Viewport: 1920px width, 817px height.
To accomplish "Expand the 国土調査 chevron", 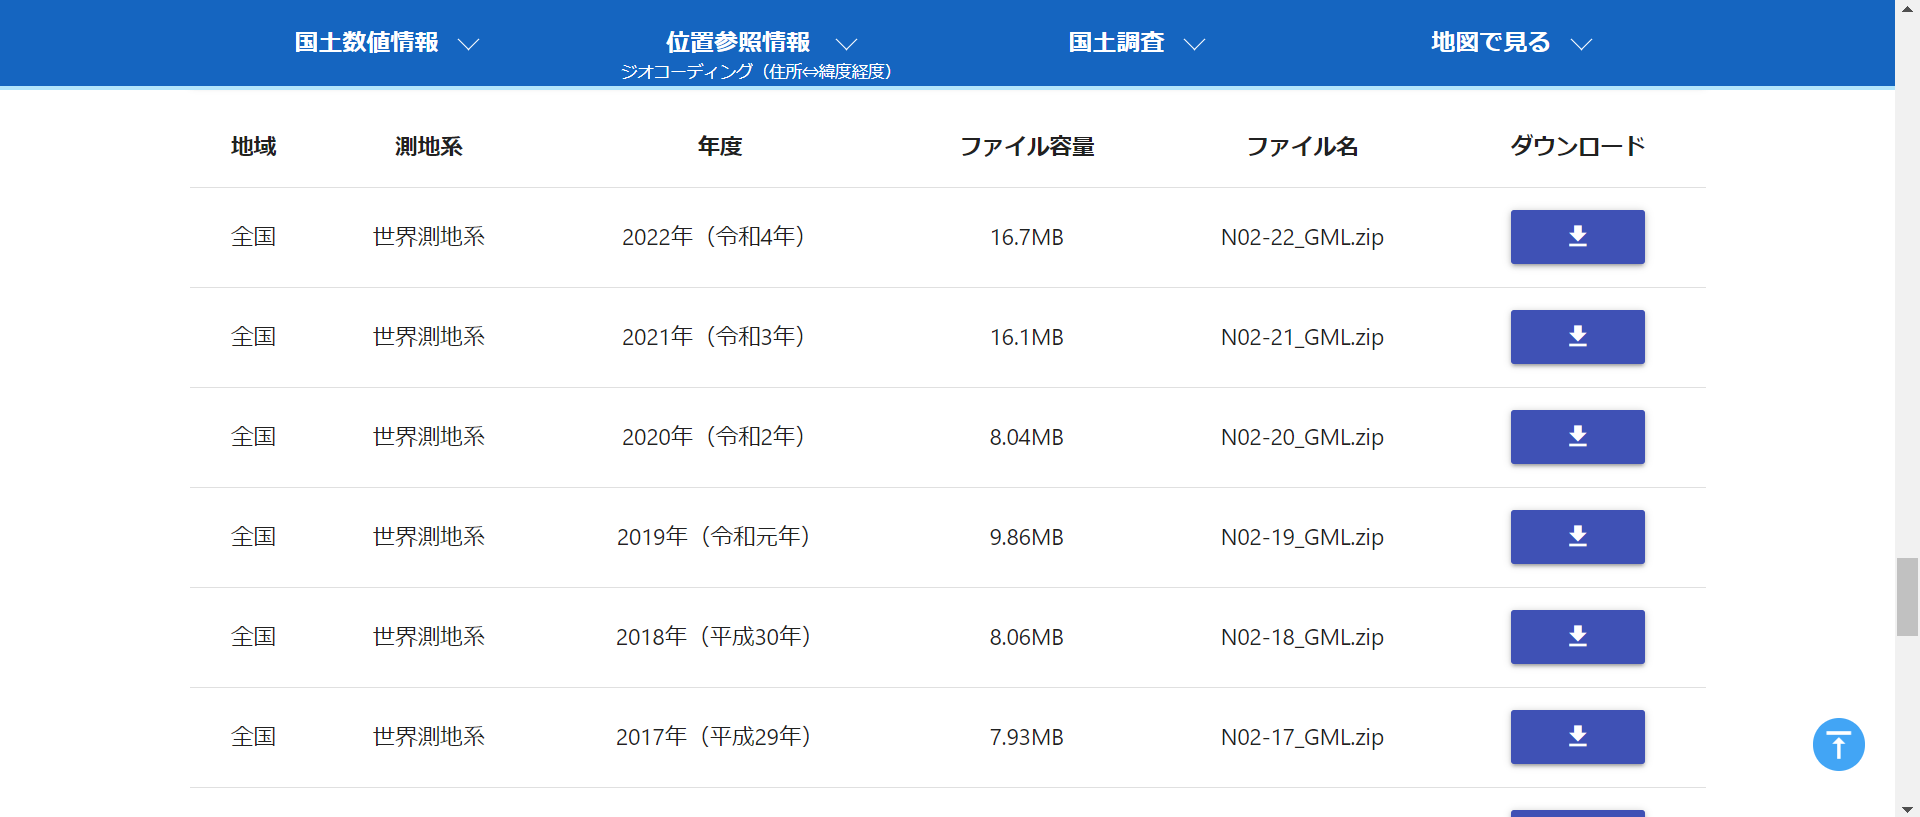I will point(1194,44).
